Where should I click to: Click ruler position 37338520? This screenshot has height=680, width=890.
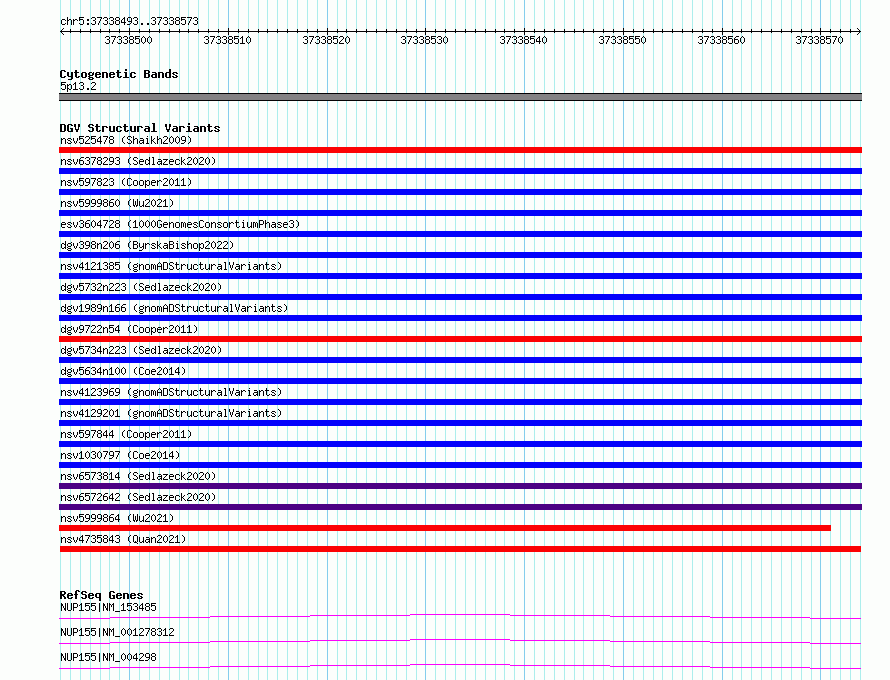click(326, 40)
